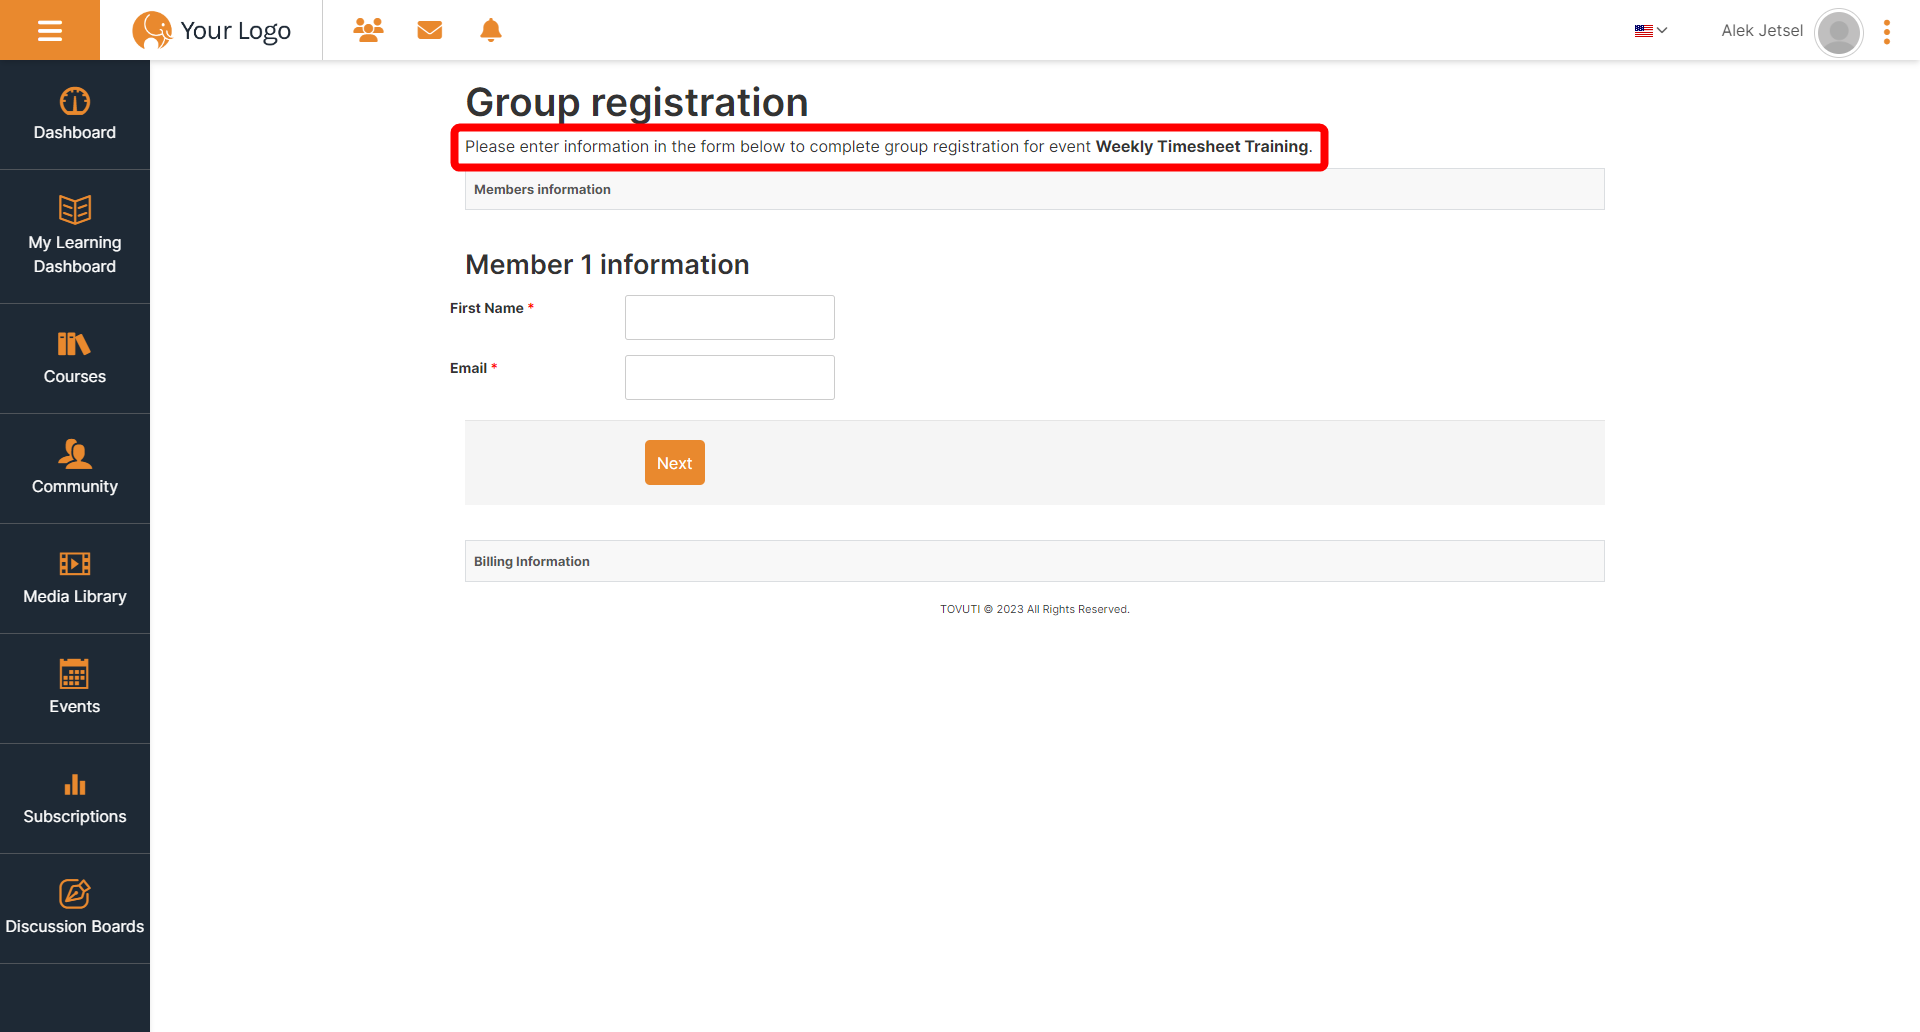The height and width of the screenshot is (1032, 1920).
Task: Go to My Learning Dashboard
Action: click(75, 237)
